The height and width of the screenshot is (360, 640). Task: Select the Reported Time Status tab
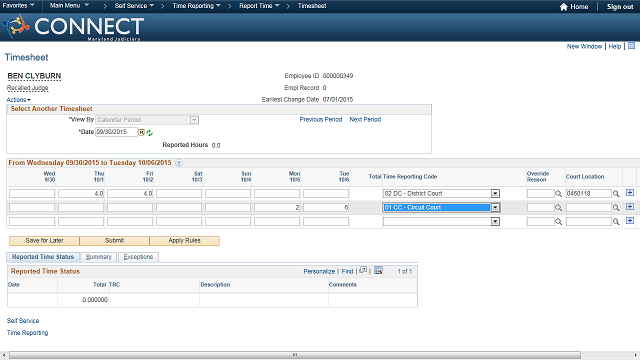[43, 257]
